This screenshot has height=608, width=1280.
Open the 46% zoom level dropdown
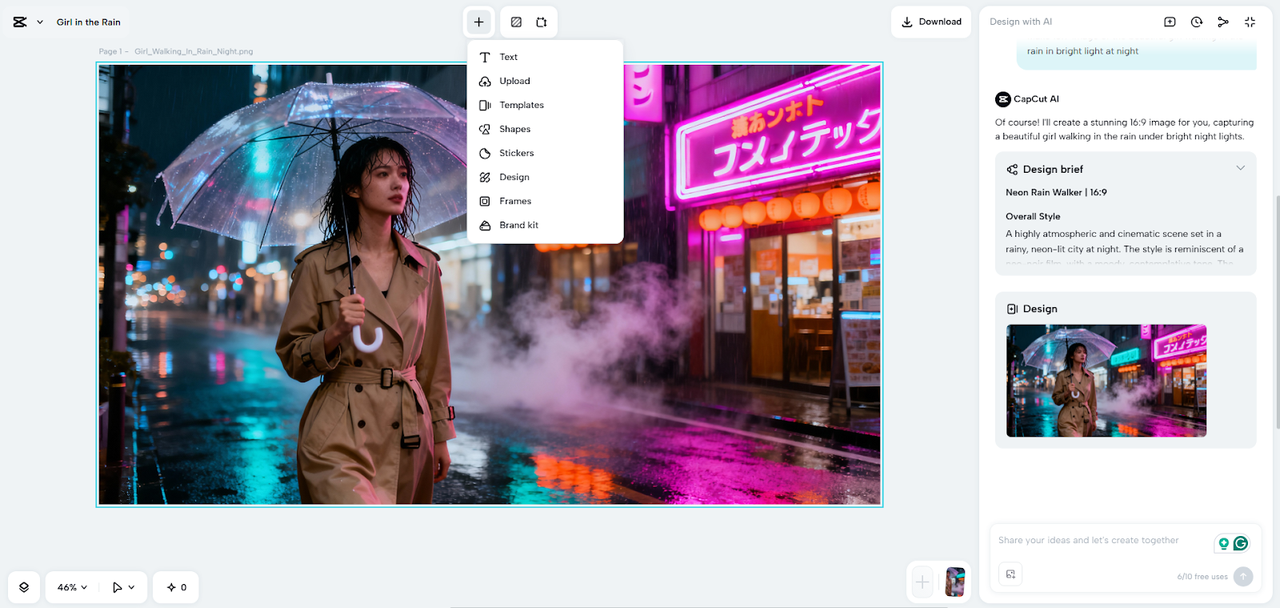pyautogui.click(x=72, y=587)
